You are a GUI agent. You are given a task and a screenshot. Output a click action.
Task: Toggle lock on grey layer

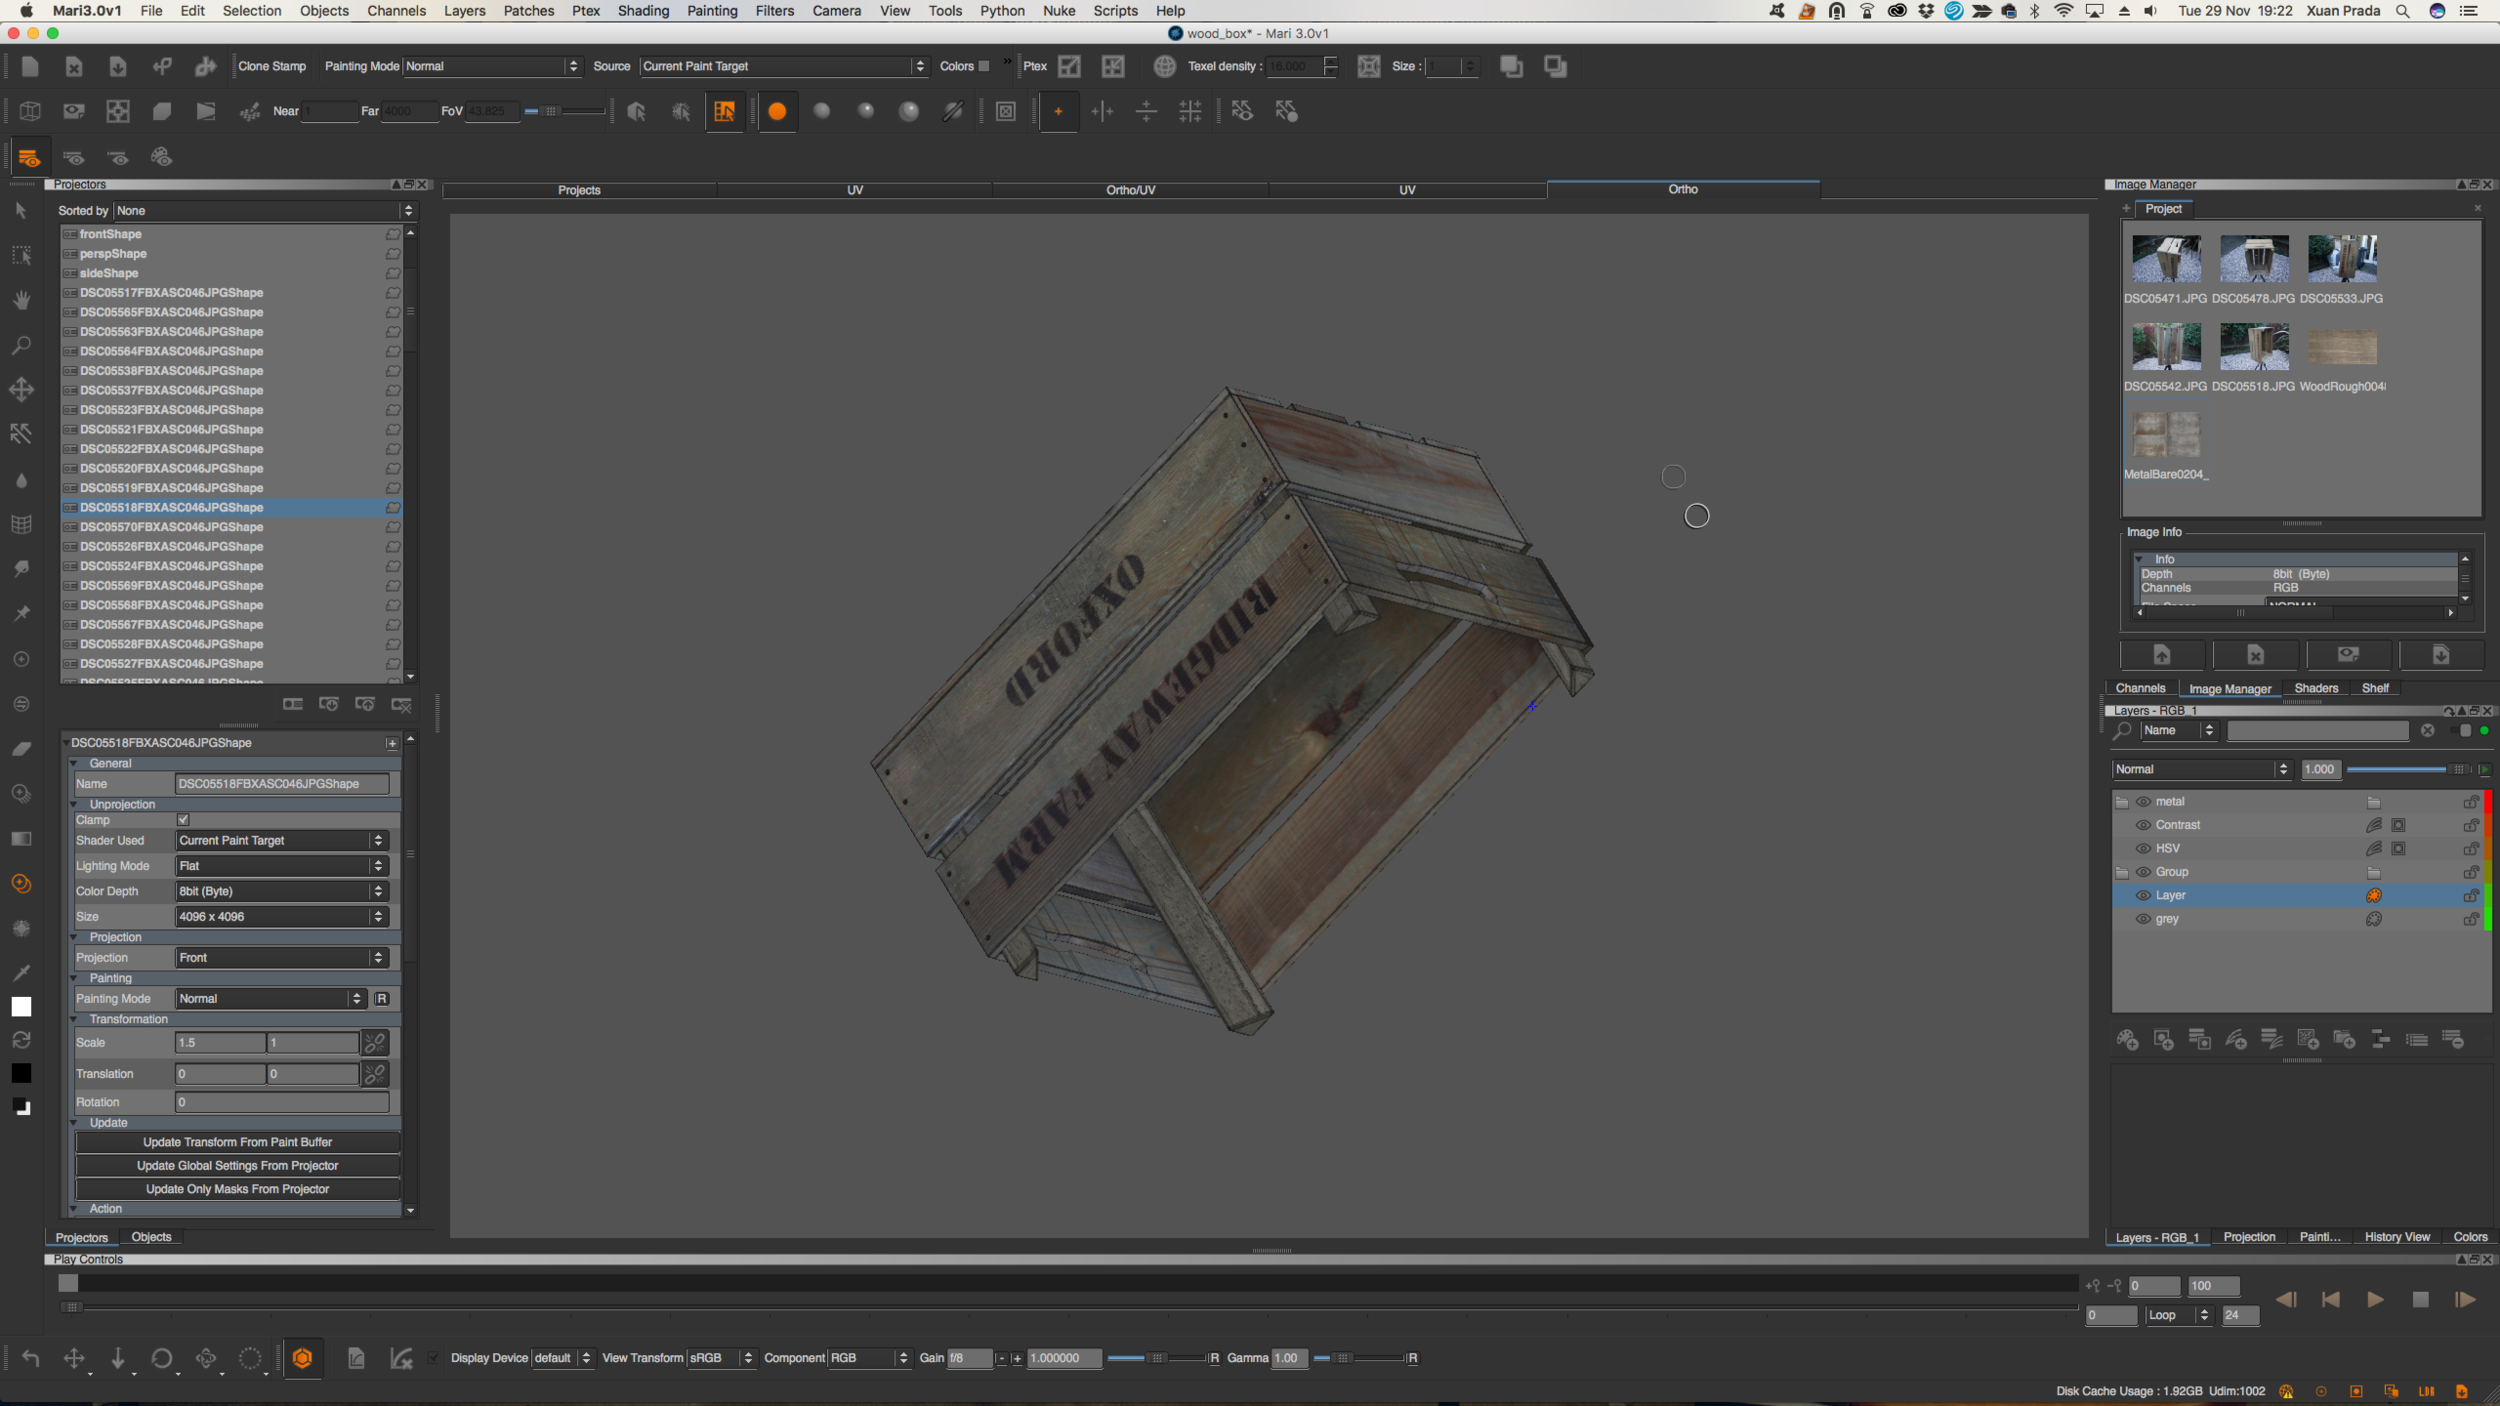click(x=2470, y=919)
